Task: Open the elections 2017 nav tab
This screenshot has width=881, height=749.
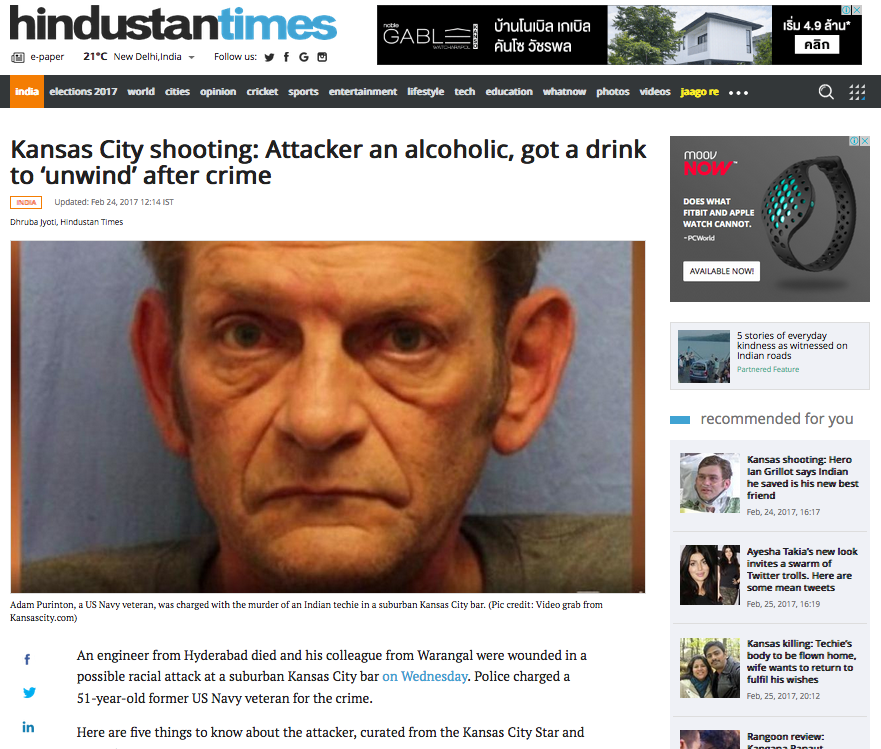Action: coord(83,92)
